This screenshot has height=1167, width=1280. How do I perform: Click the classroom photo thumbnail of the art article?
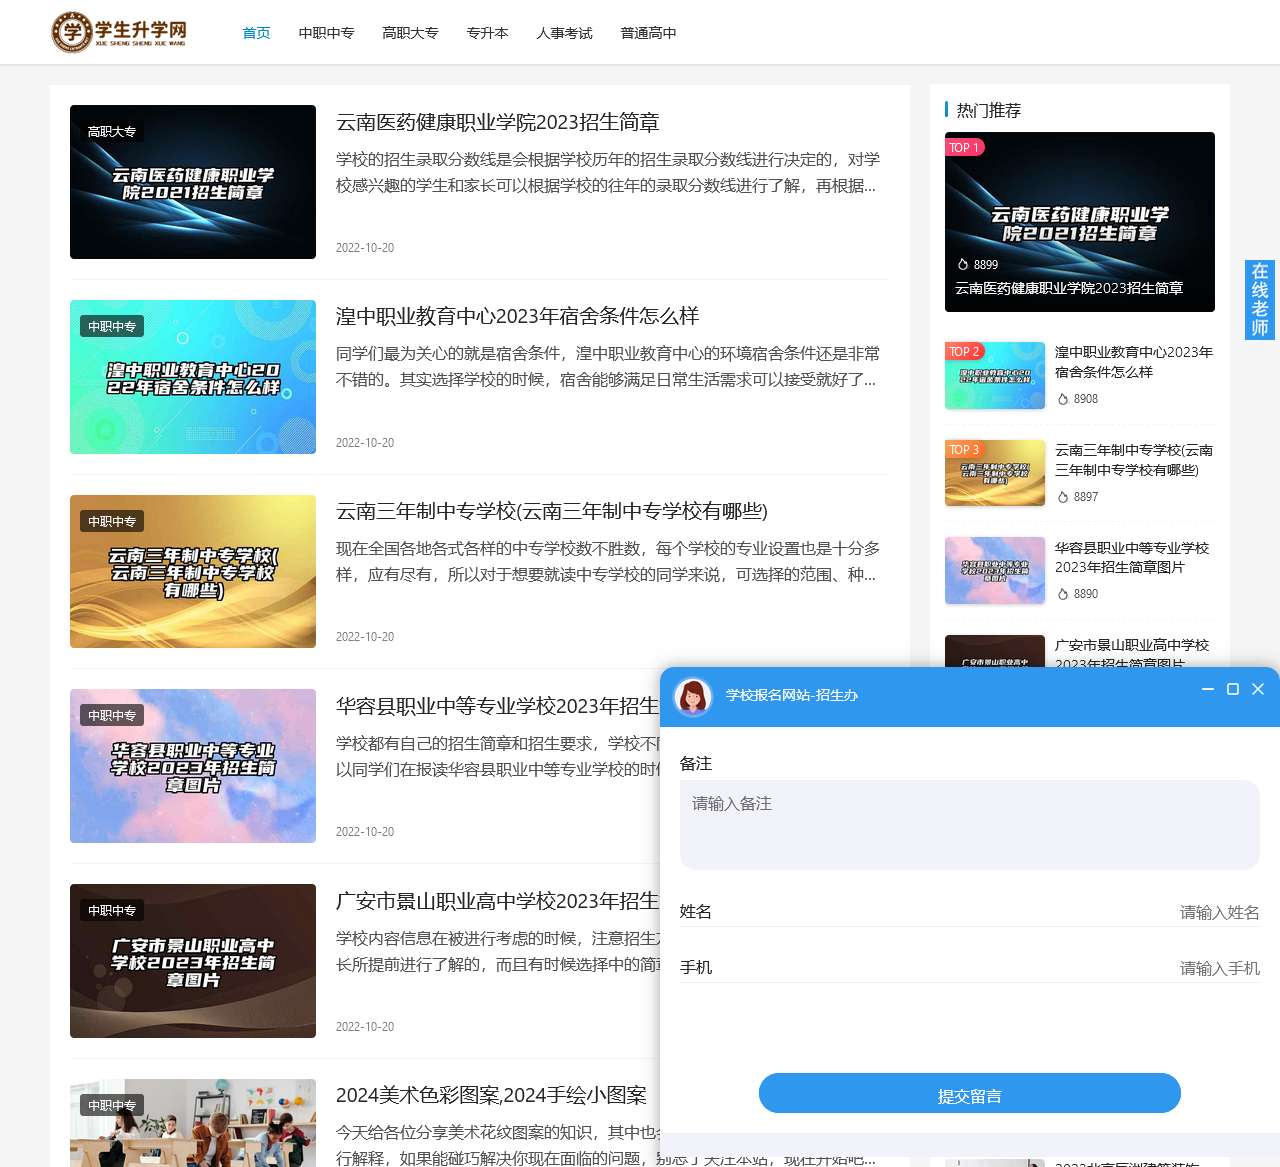tap(193, 1123)
